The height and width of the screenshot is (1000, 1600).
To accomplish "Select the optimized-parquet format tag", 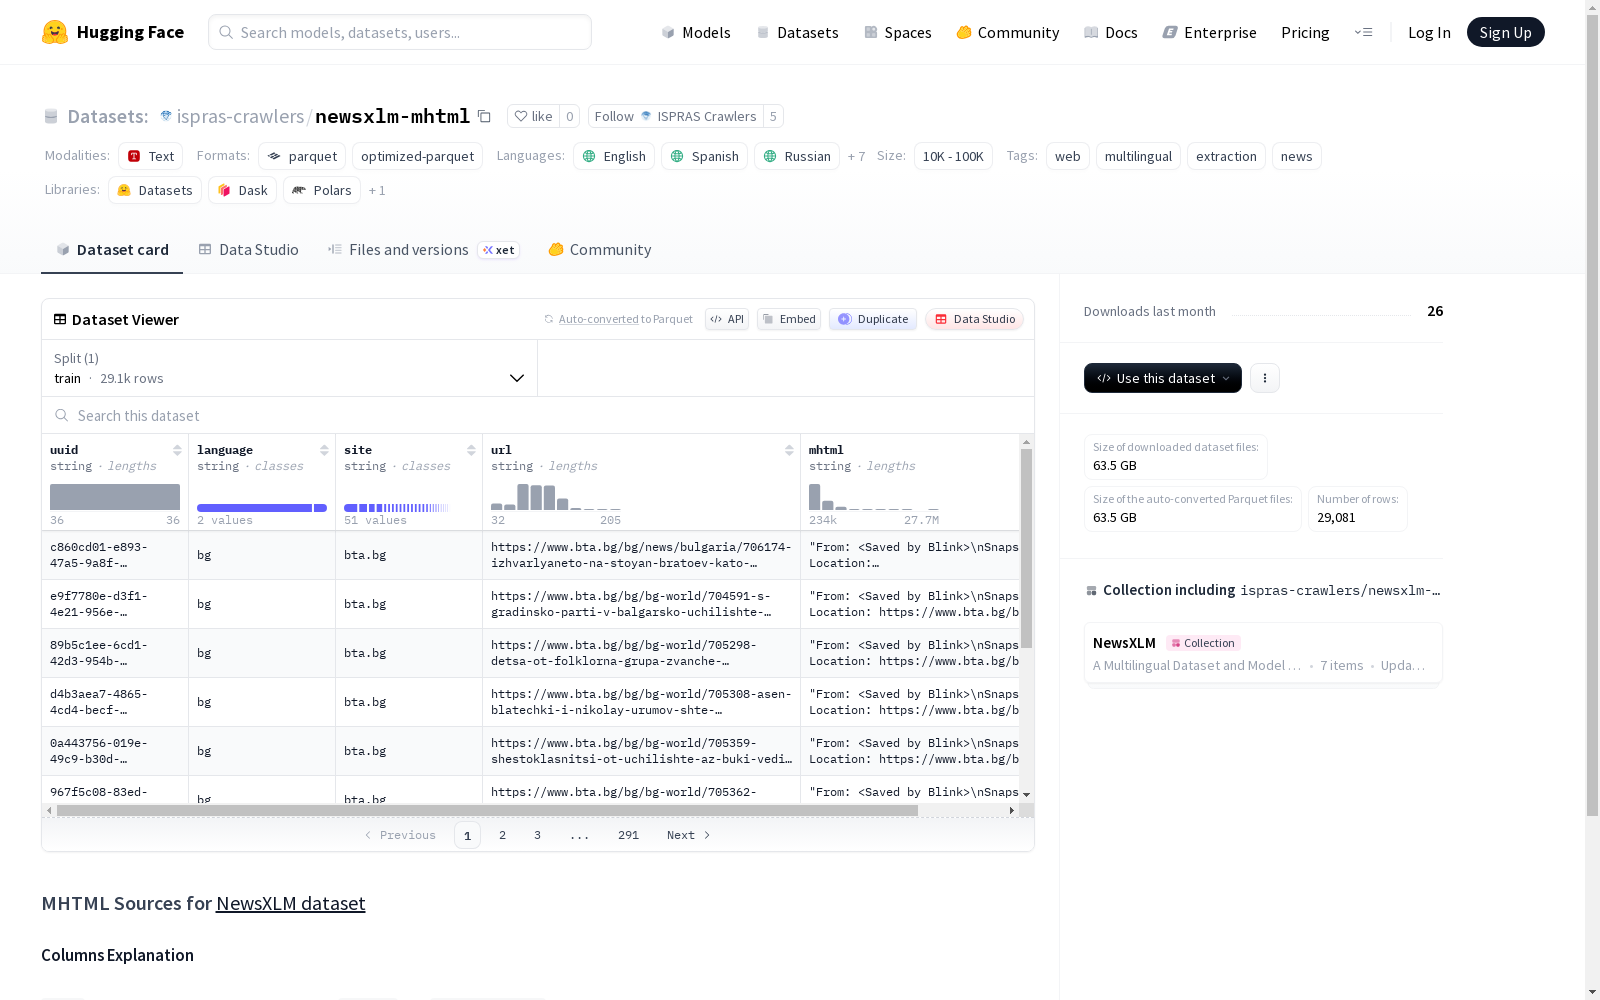I will pos(417,156).
